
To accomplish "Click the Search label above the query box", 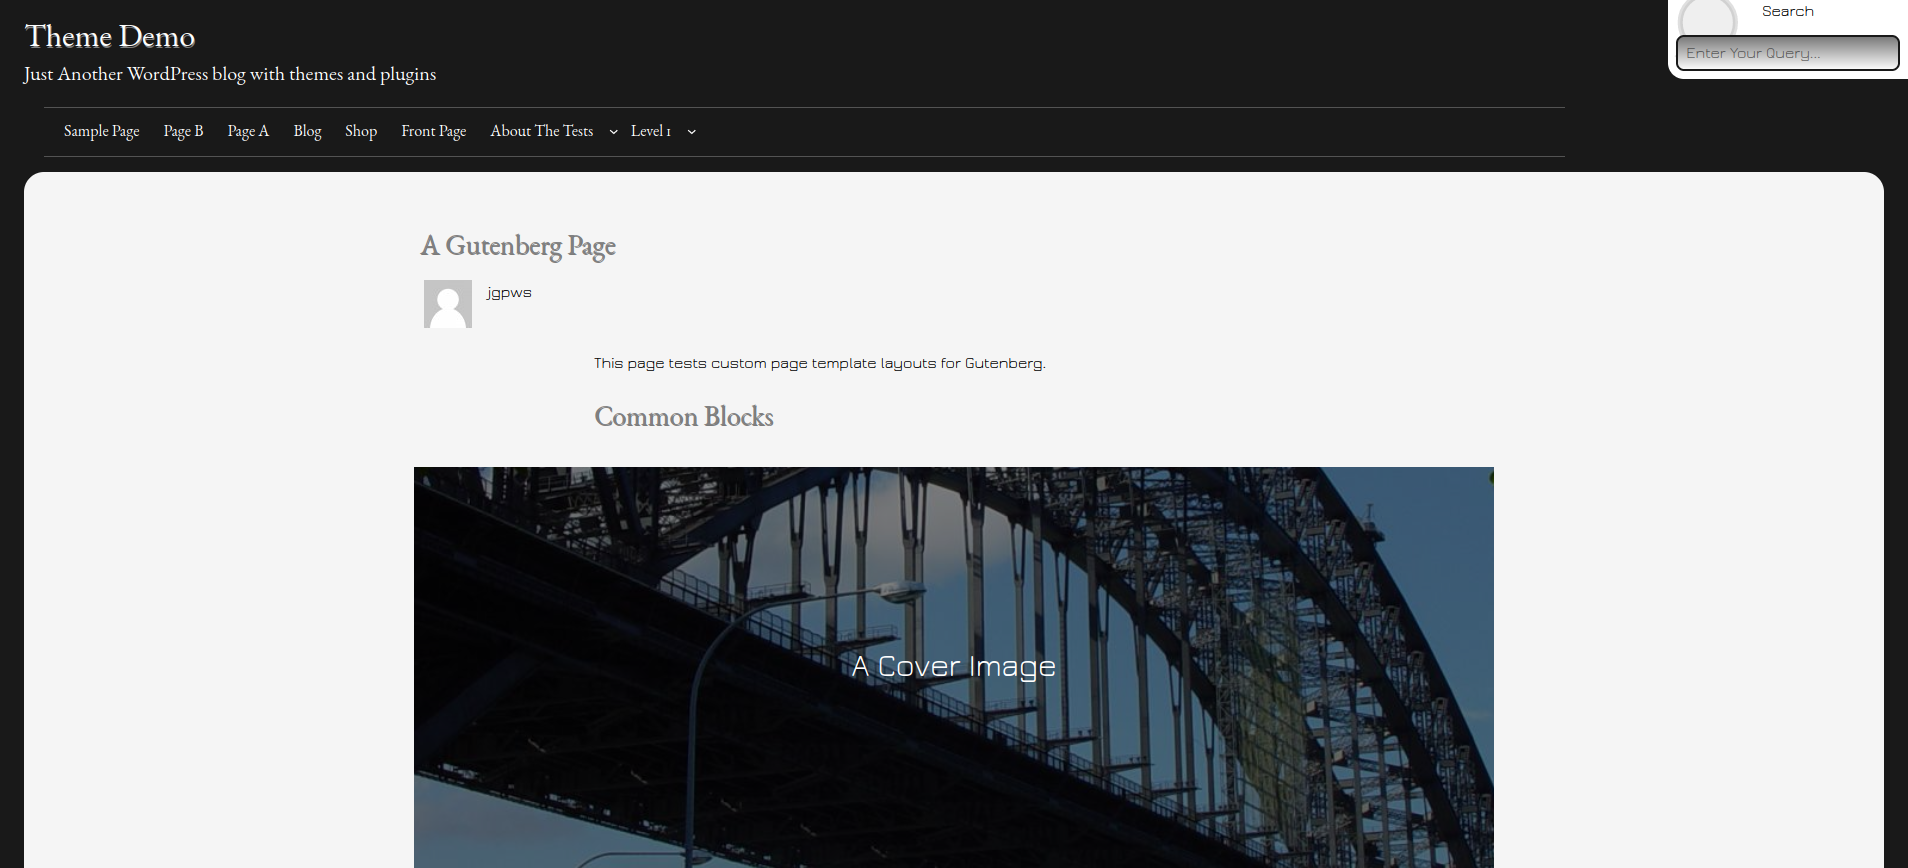I will coord(1788,11).
